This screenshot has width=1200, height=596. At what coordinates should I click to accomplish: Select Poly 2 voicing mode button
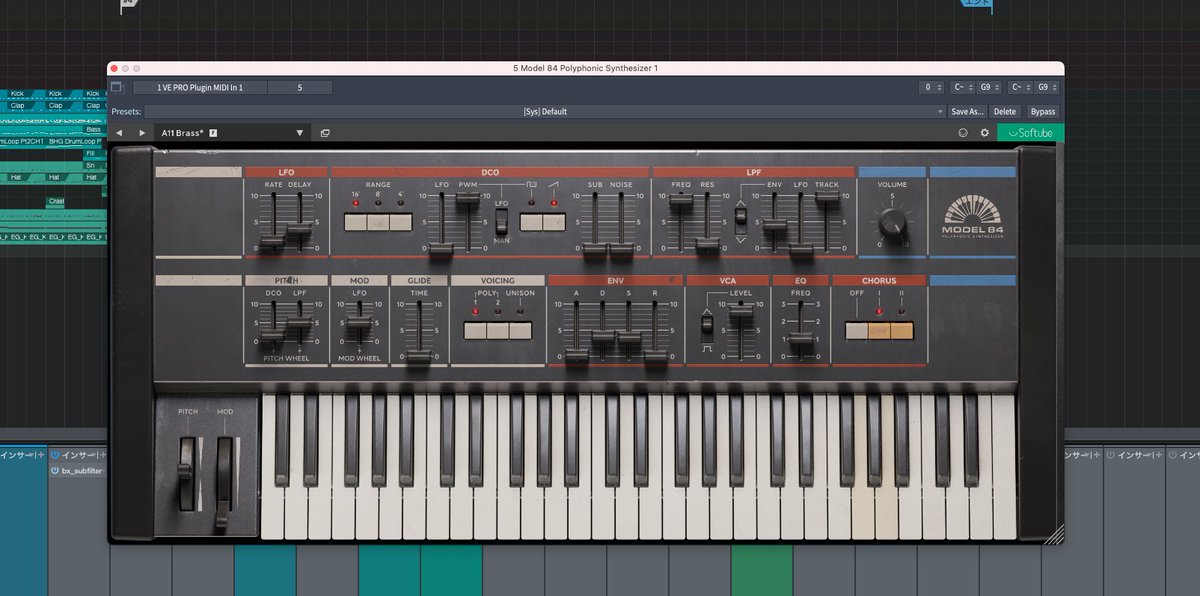pyautogui.click(x=498, y=330)
